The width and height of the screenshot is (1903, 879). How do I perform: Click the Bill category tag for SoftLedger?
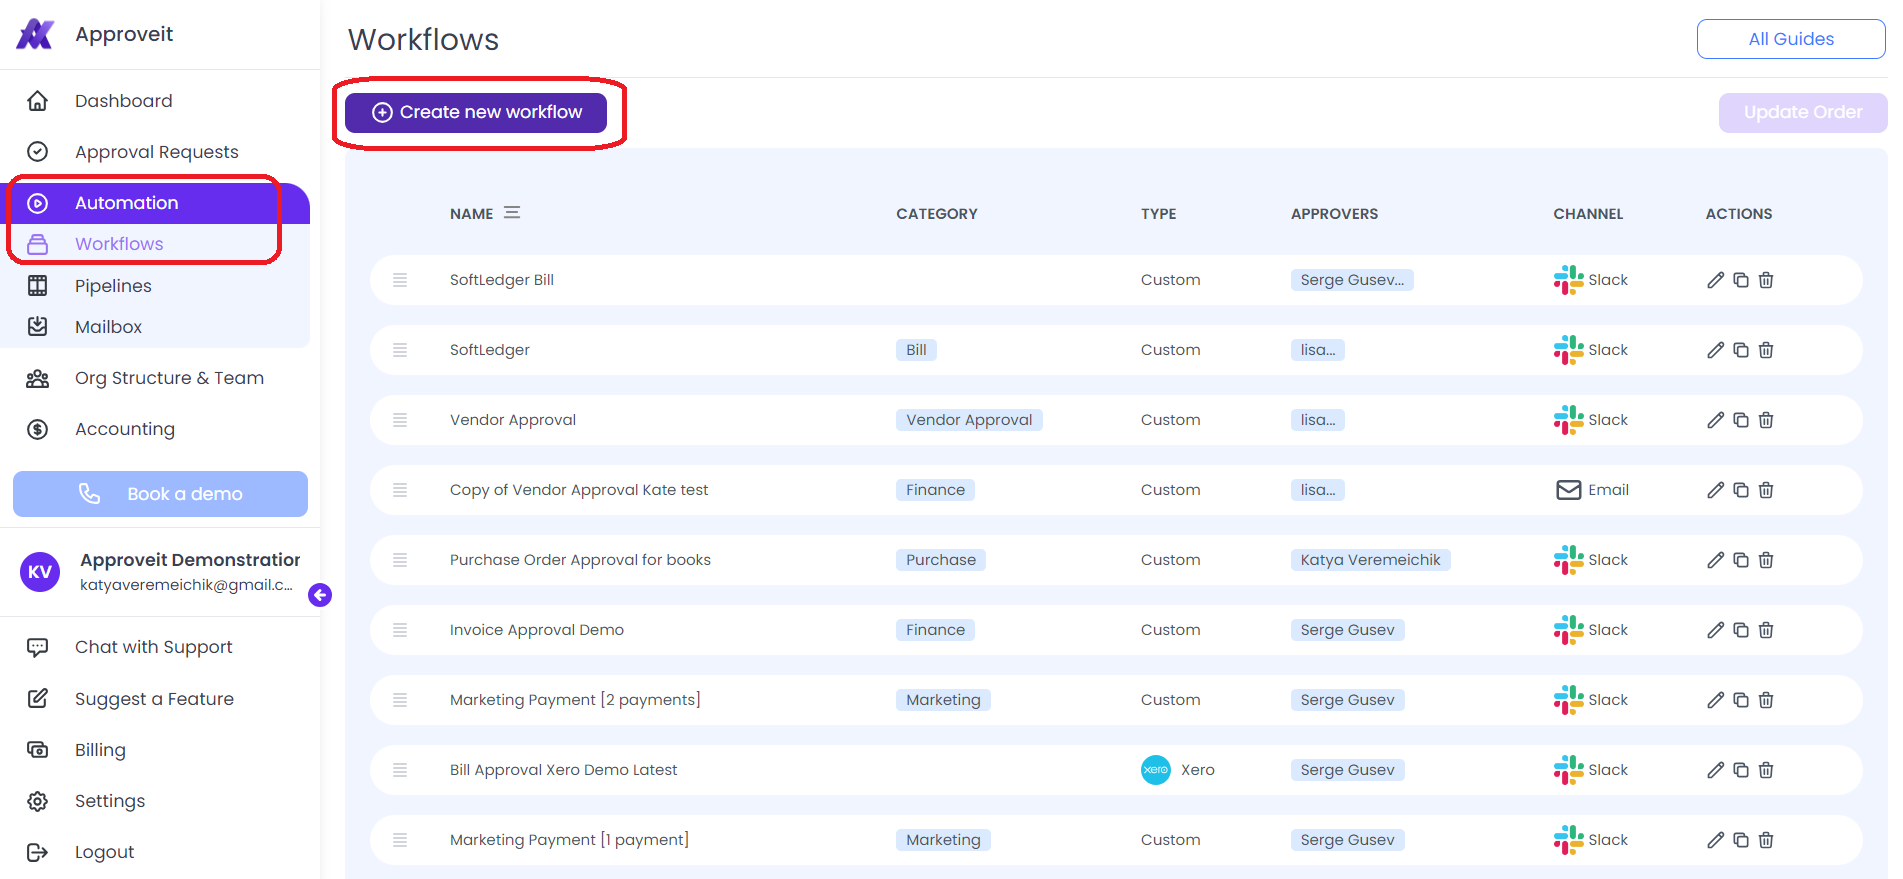point(916,350)
